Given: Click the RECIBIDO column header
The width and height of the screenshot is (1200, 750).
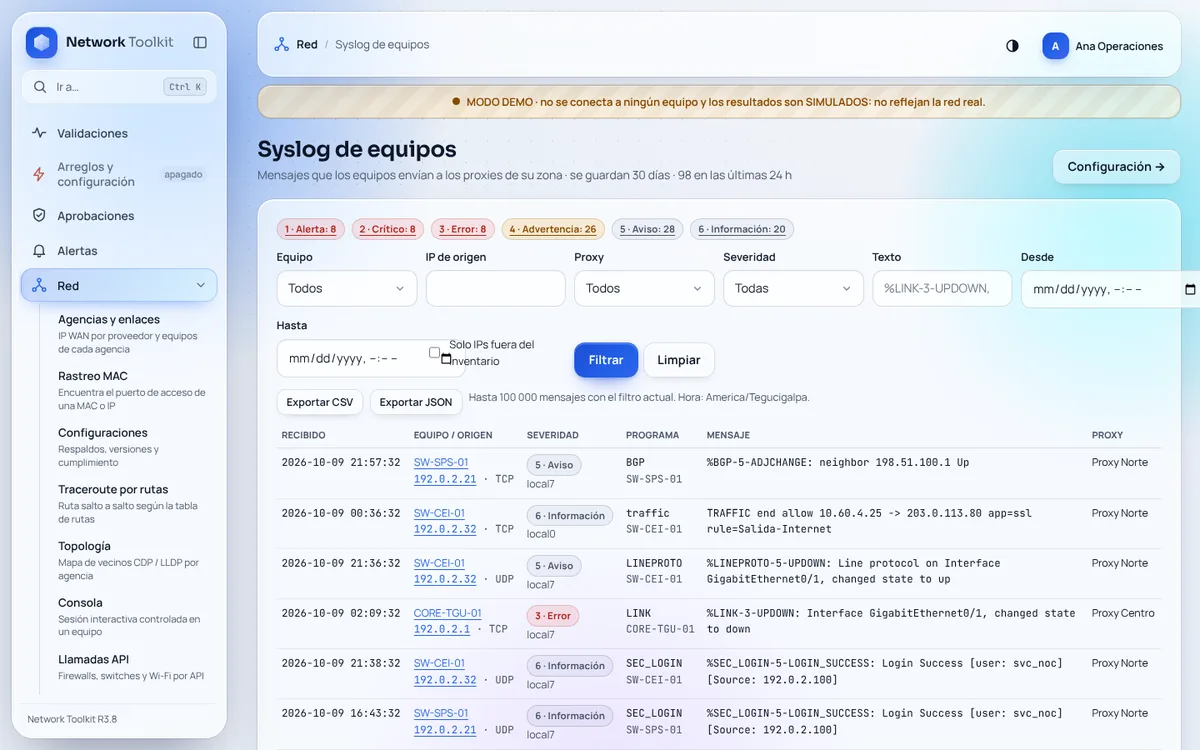Looking at the screenshot, I should point(304,435).
